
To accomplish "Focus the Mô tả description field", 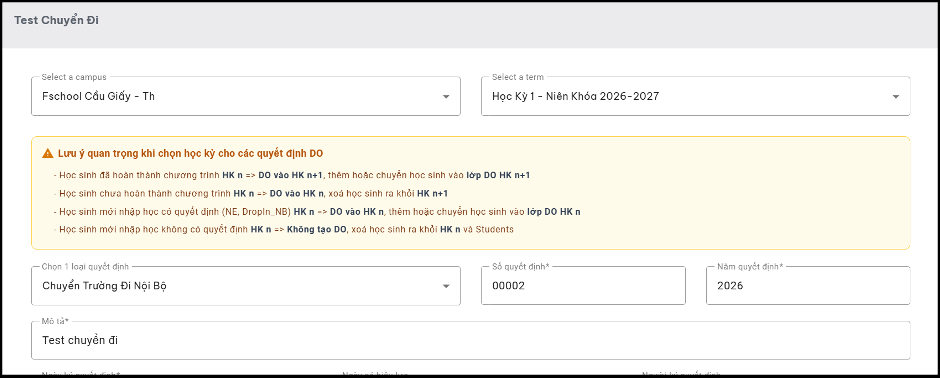I will [x=471, y=340].
